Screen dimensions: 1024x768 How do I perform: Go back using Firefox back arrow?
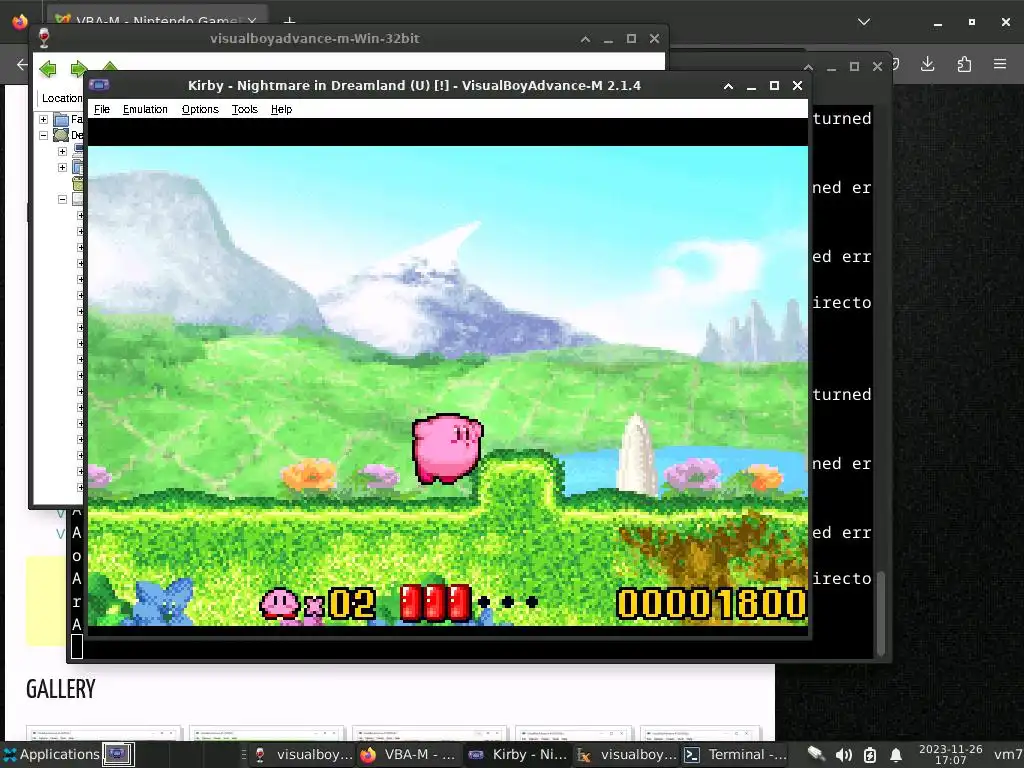(x=22, y=64)
